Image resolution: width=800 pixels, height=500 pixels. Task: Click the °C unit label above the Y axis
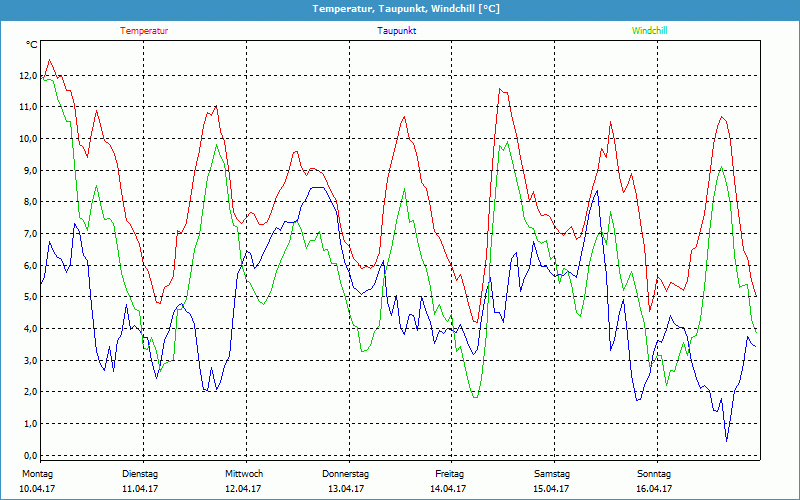[32, 45]
